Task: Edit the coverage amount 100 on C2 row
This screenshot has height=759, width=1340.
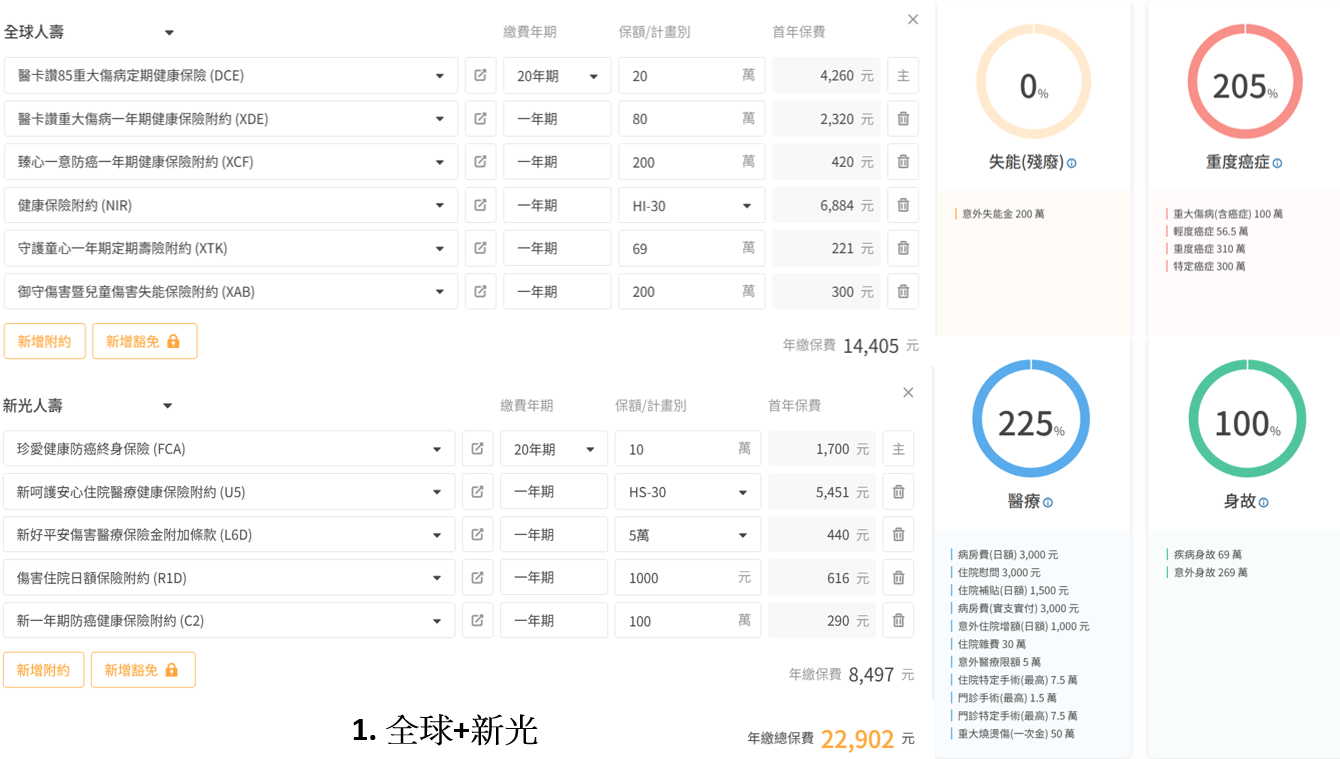Action: click(x=688, y=621)
